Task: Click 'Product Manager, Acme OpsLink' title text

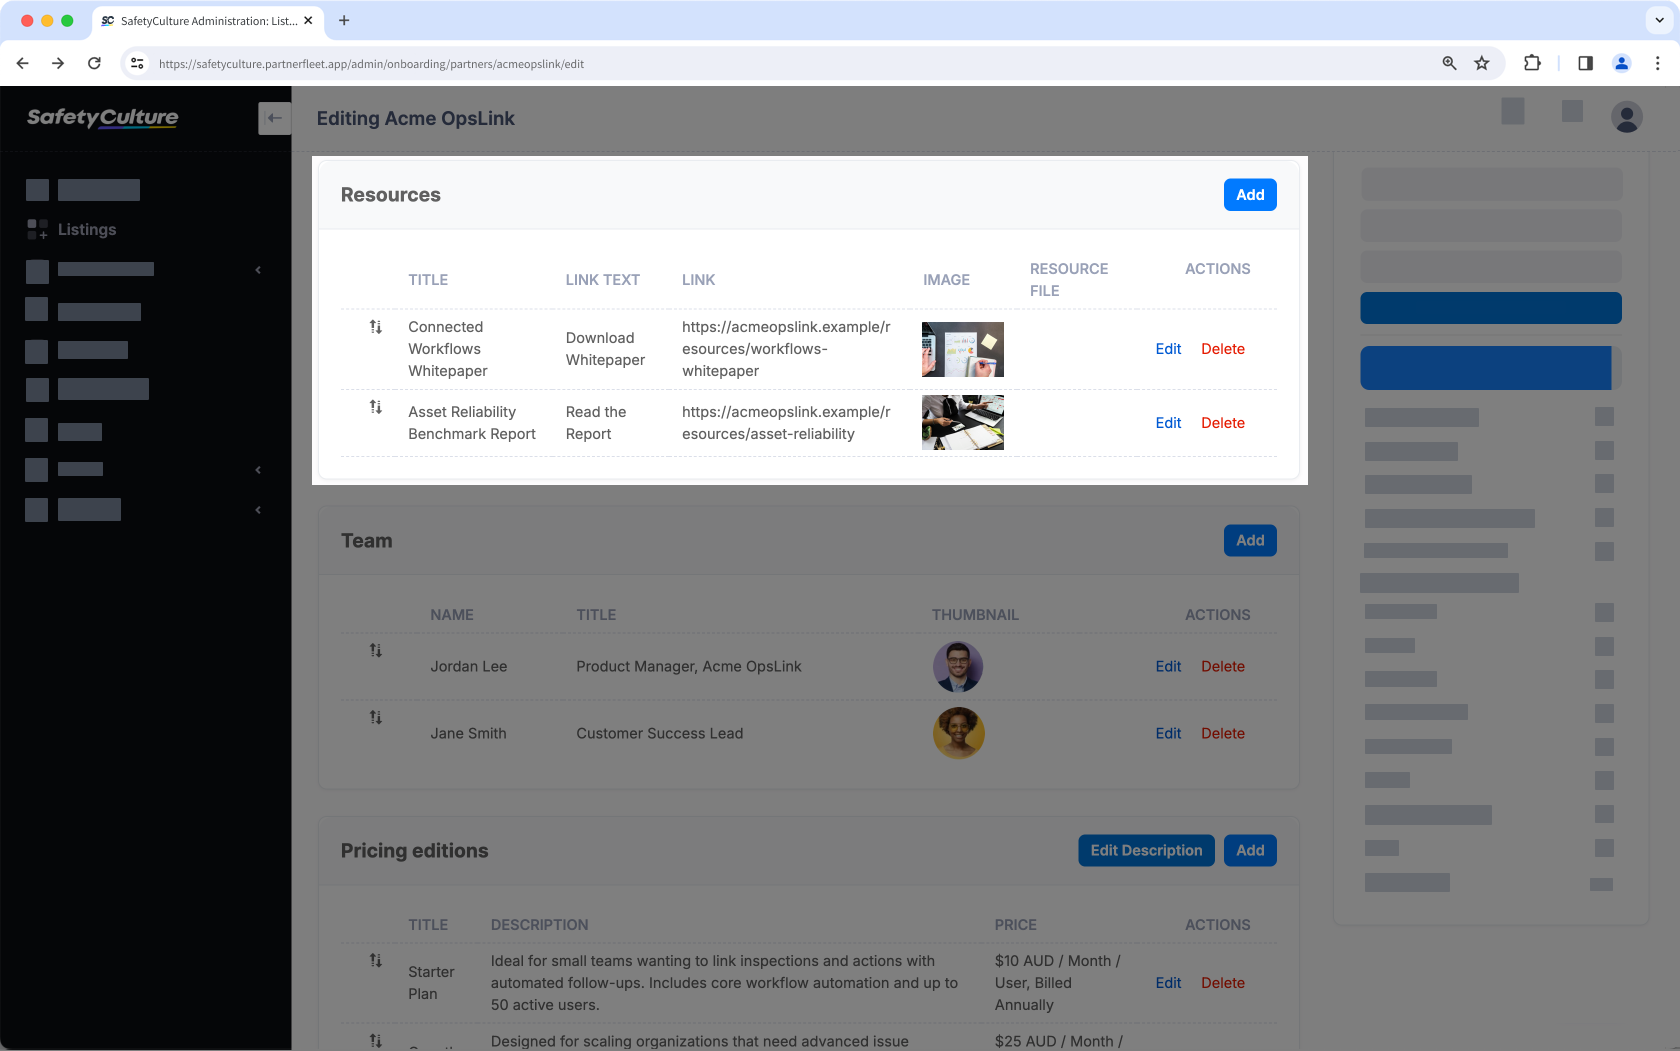Action: coord(689,666)
